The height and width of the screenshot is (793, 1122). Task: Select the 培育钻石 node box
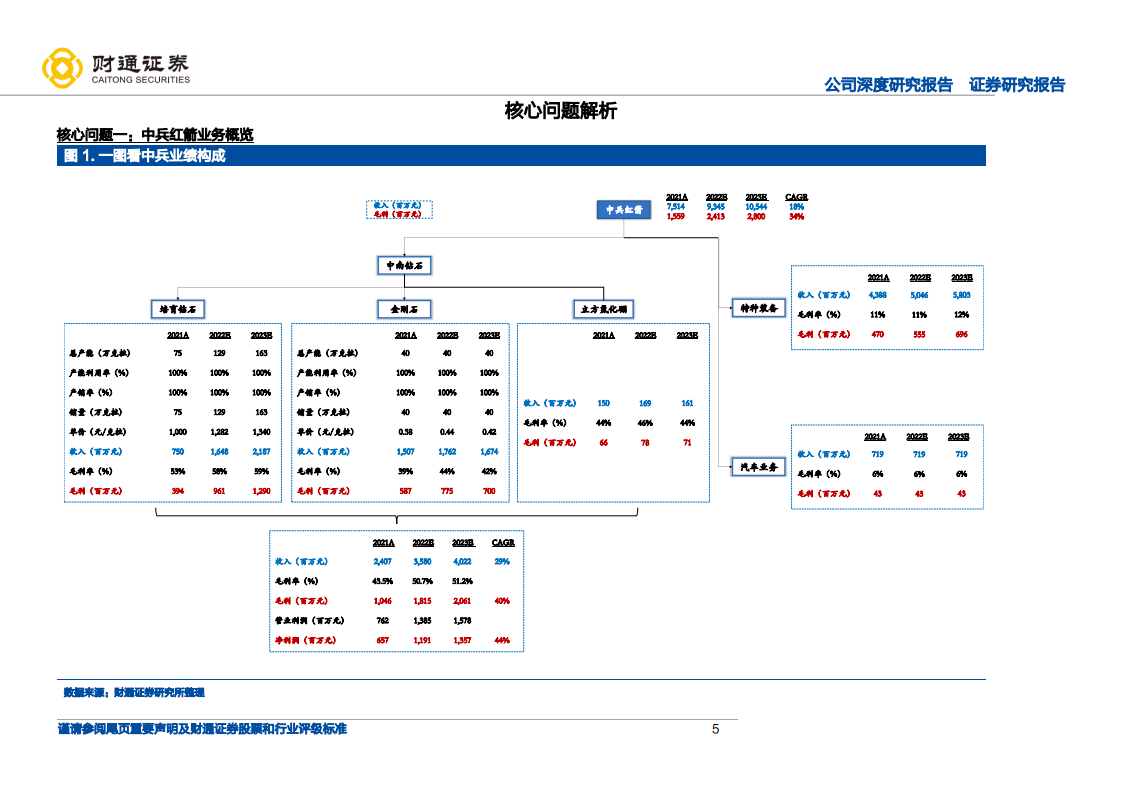(179, 308)
